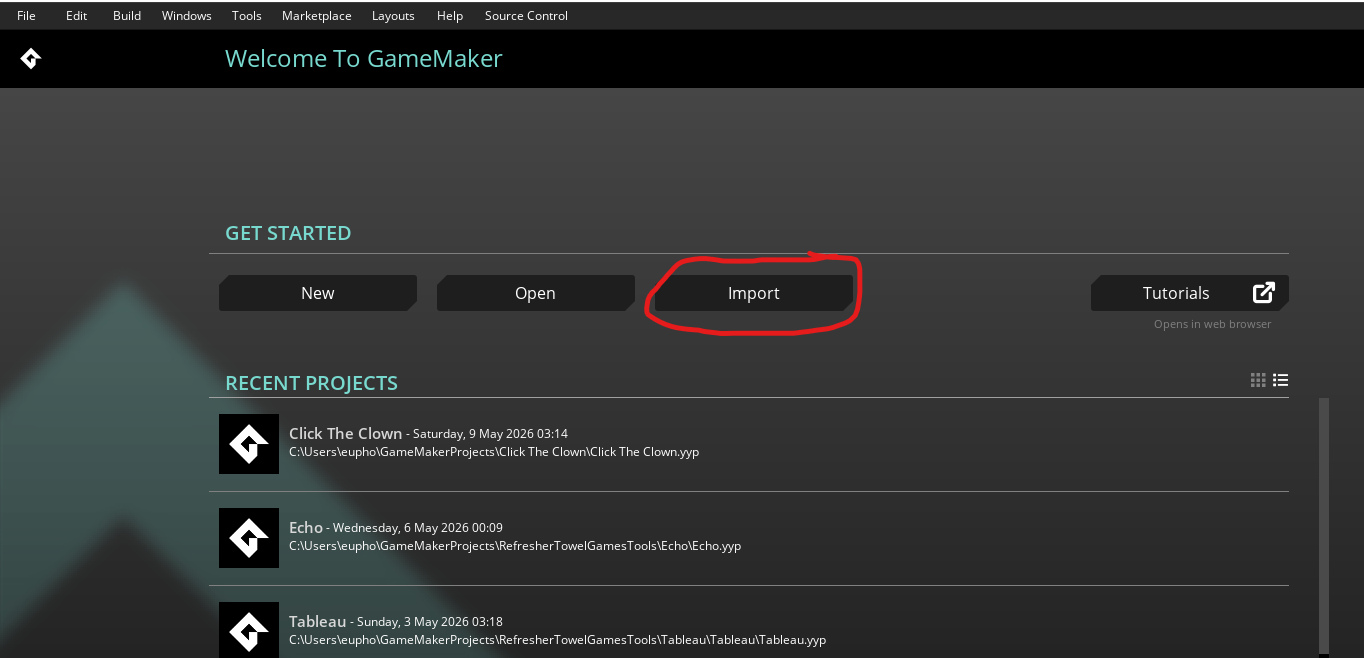Open the Windows menu

[x=187, y=16]
